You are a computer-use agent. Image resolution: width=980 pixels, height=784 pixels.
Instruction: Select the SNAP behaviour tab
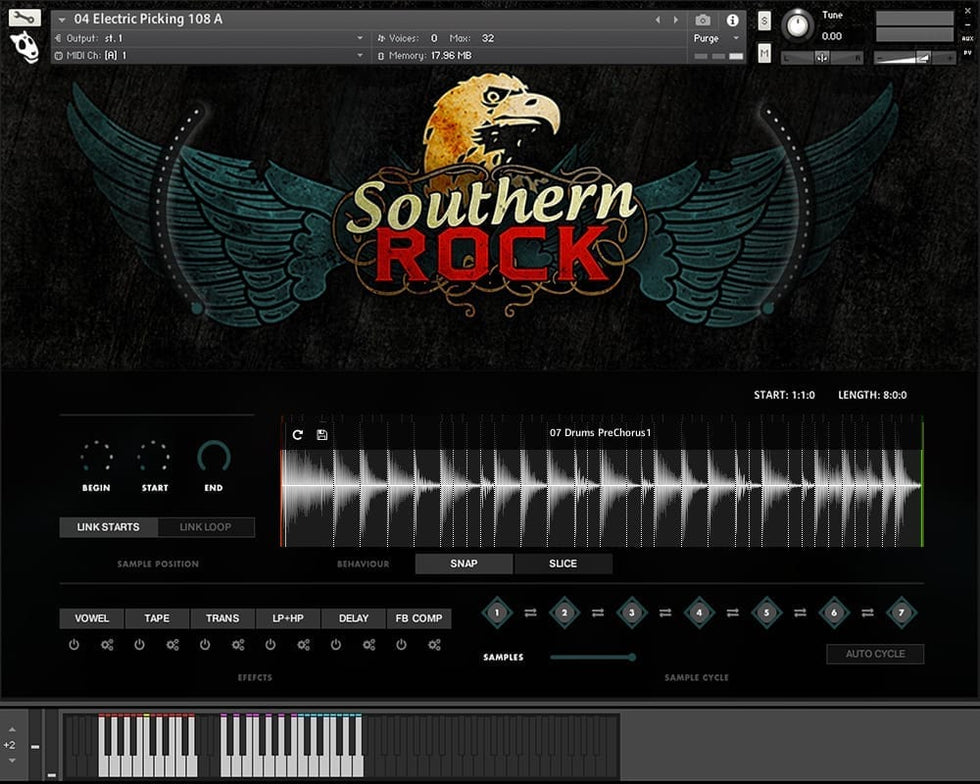[464, 563]
